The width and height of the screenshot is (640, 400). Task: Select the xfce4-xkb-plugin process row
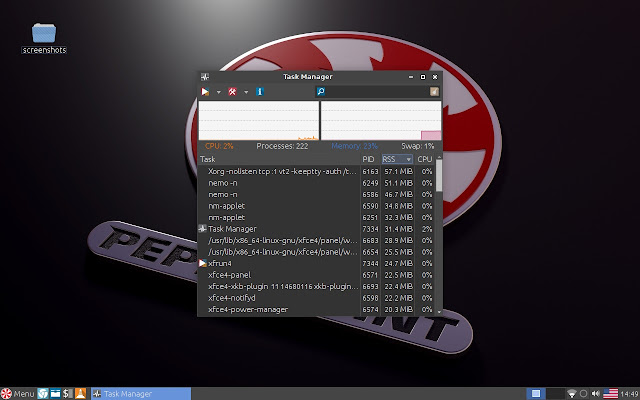pyautogui.click(x=317, y=287)
